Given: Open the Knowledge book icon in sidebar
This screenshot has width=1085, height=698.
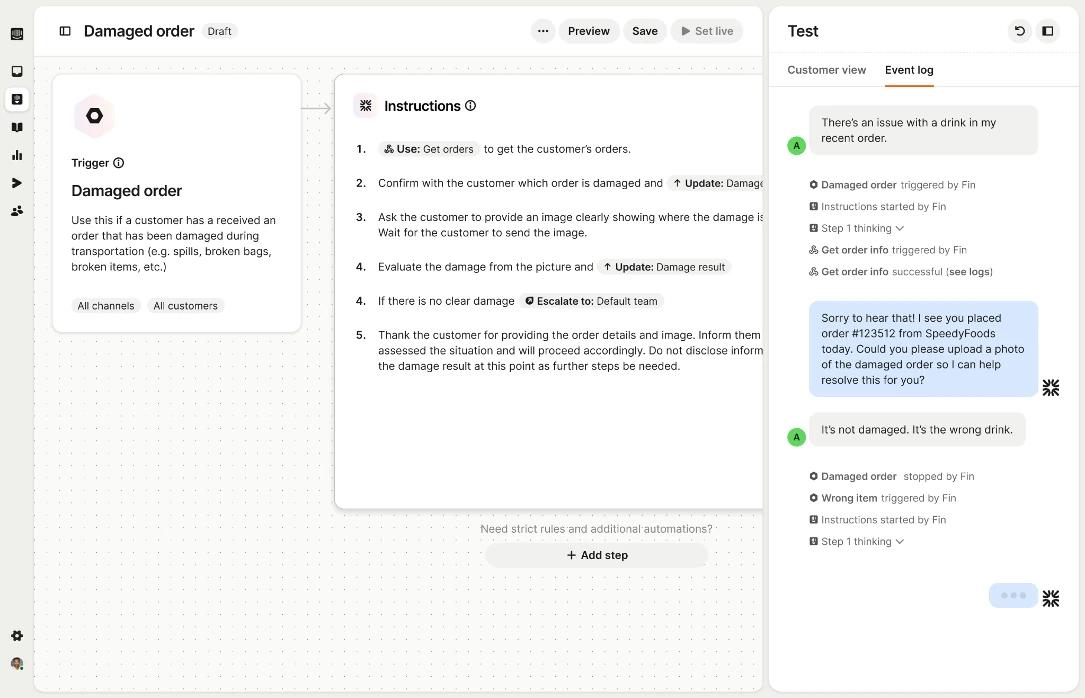Looking at the screenshot, I should click(x=17, y=127).
